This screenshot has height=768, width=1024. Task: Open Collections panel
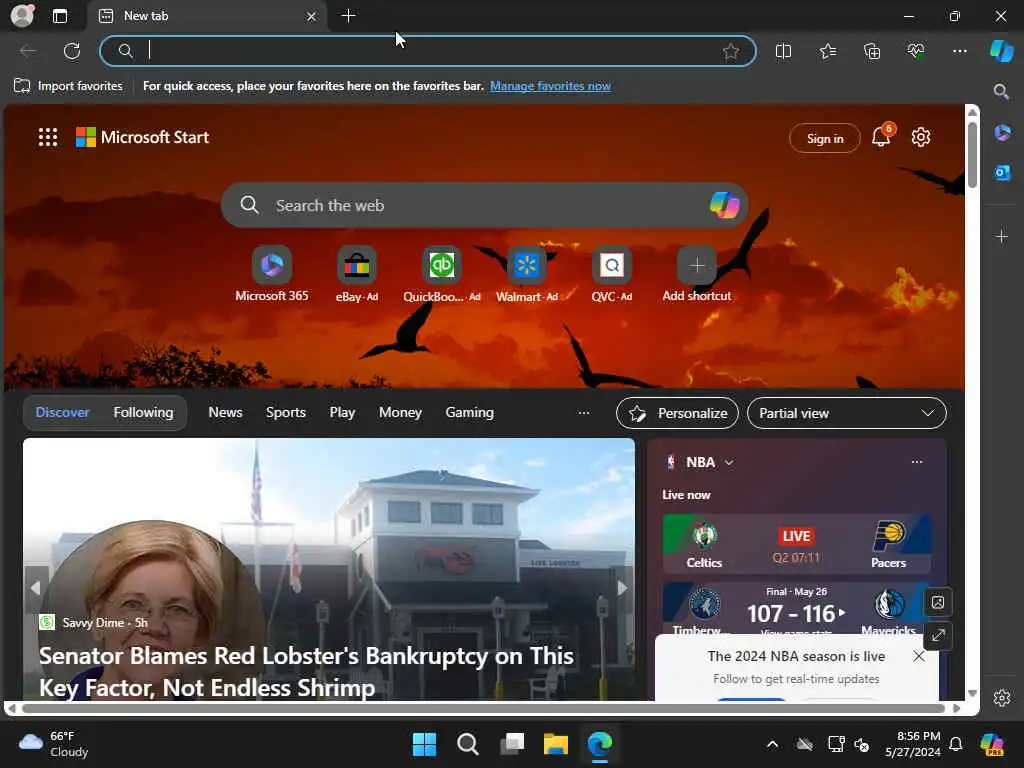(872, 51)
